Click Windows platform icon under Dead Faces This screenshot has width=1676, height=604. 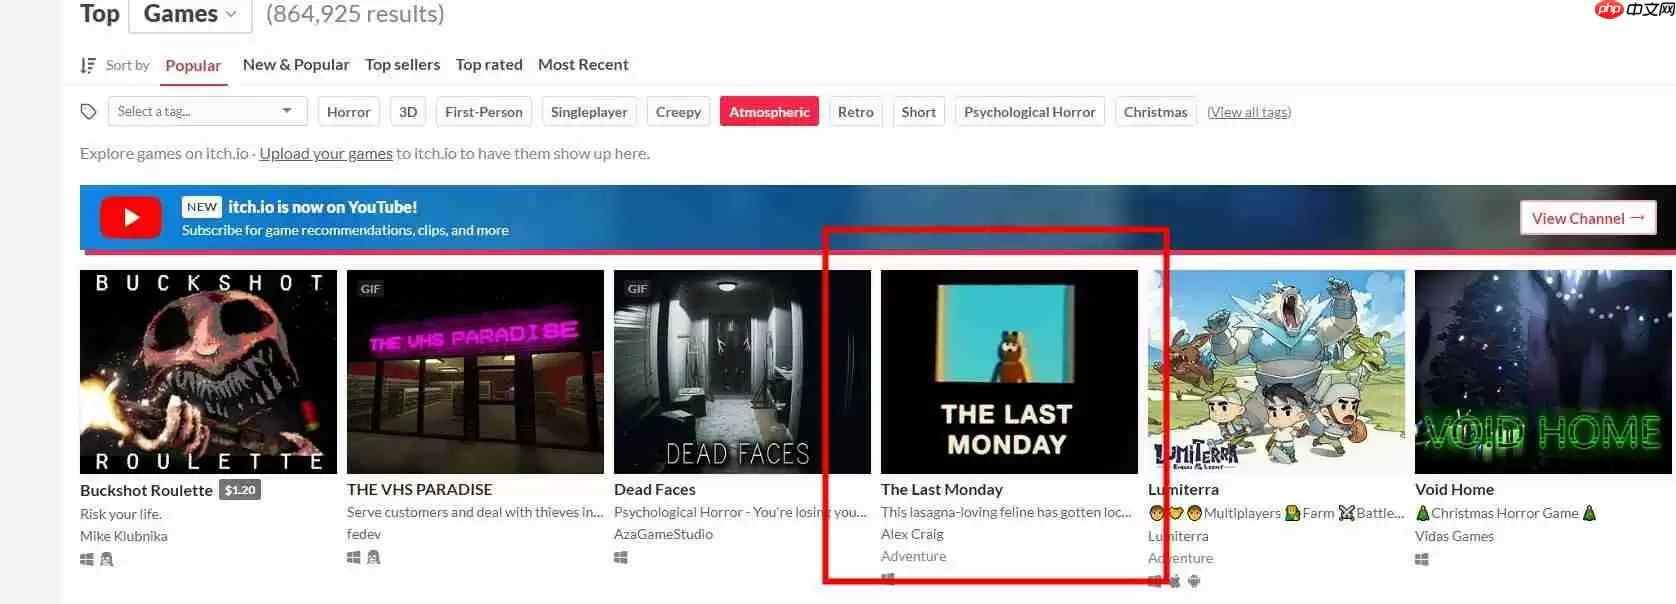[x=621, y=557]
